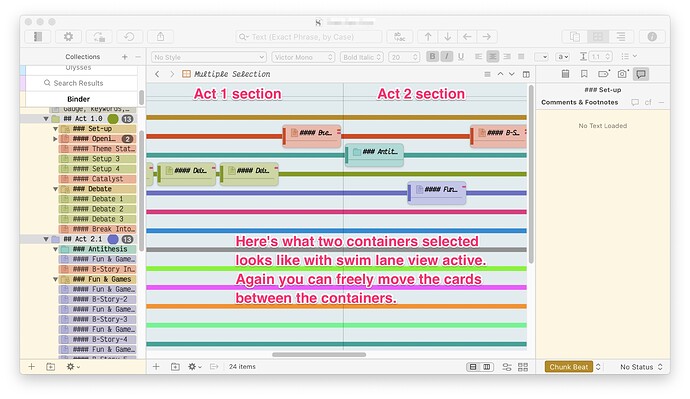This screenshot has width=690, height=399.
Task: Click the move left arrow in toolbar
Action: [467, 37]
